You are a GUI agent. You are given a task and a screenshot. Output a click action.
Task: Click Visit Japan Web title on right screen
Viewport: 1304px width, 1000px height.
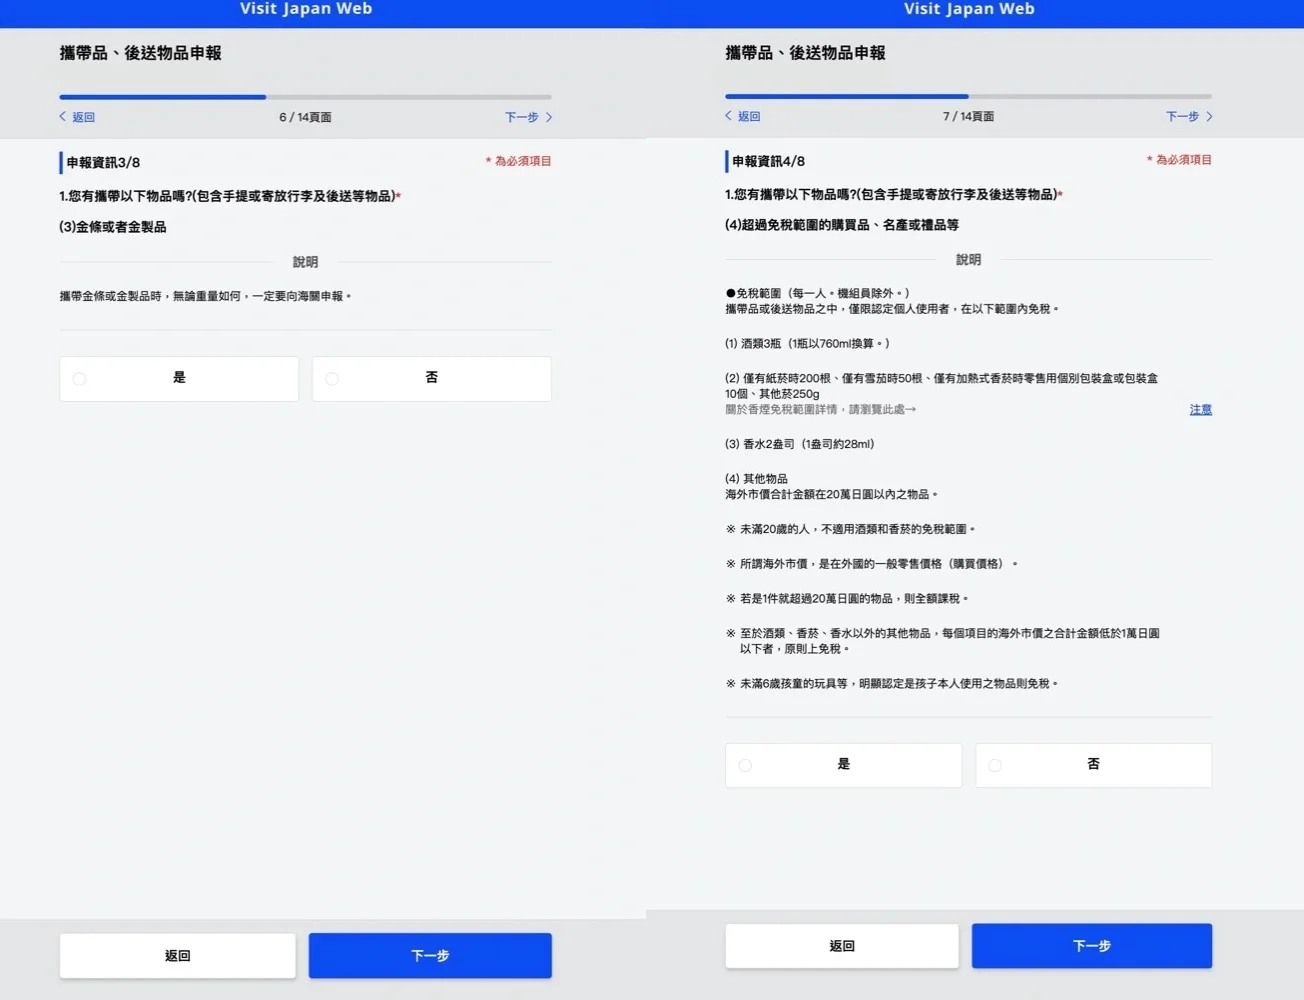tap(968, 9)
